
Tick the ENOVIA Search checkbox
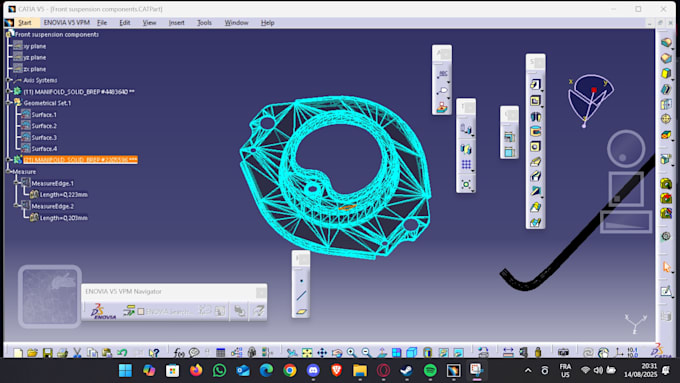point(141,311)
